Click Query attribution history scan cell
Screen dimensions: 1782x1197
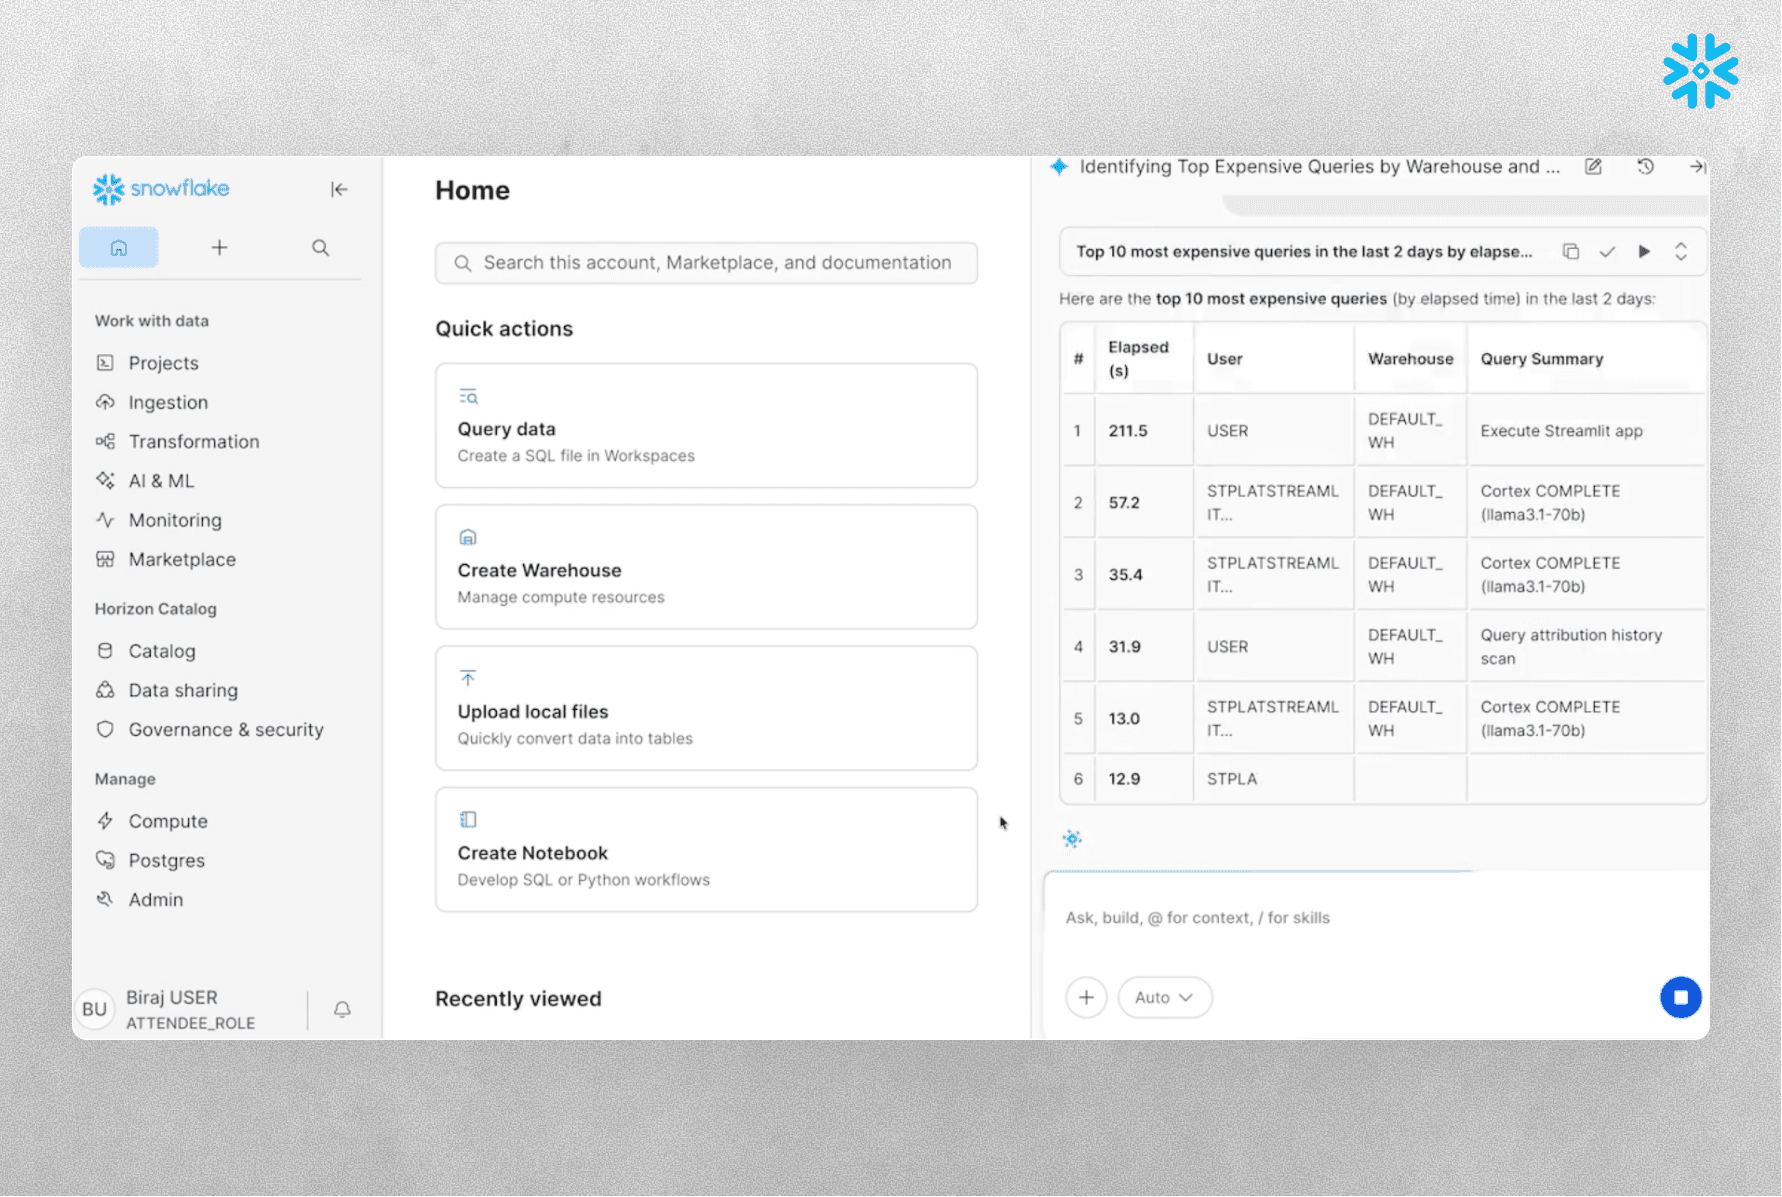click(1585, 646)
